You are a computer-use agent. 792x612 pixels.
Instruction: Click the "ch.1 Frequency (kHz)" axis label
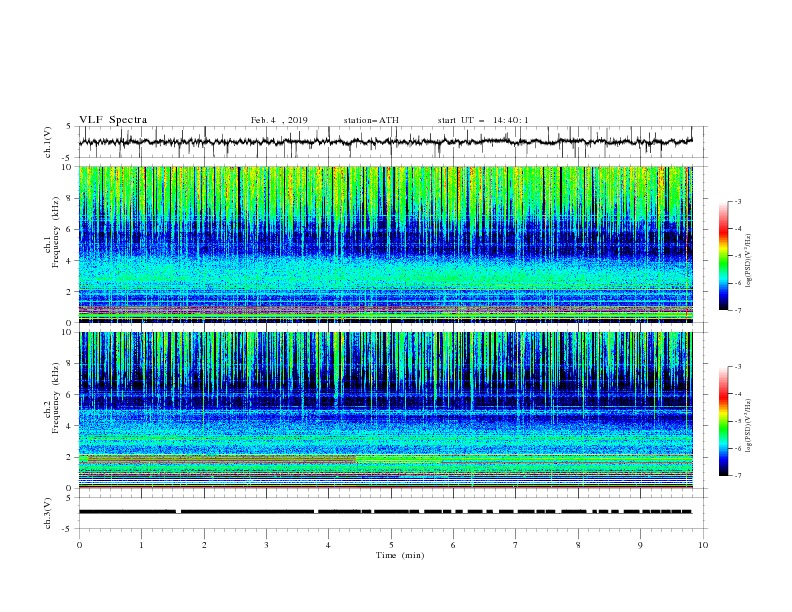(52, 233)
